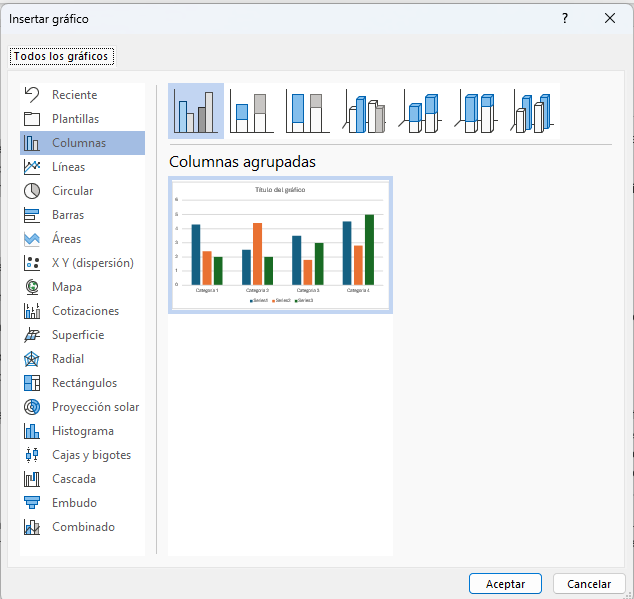Image resolution: width=634 pixels, height=599 pixels.
Task: Pick the 100% stacked column subtype icon
Action: pyautogui.click(x=308, y=111)
